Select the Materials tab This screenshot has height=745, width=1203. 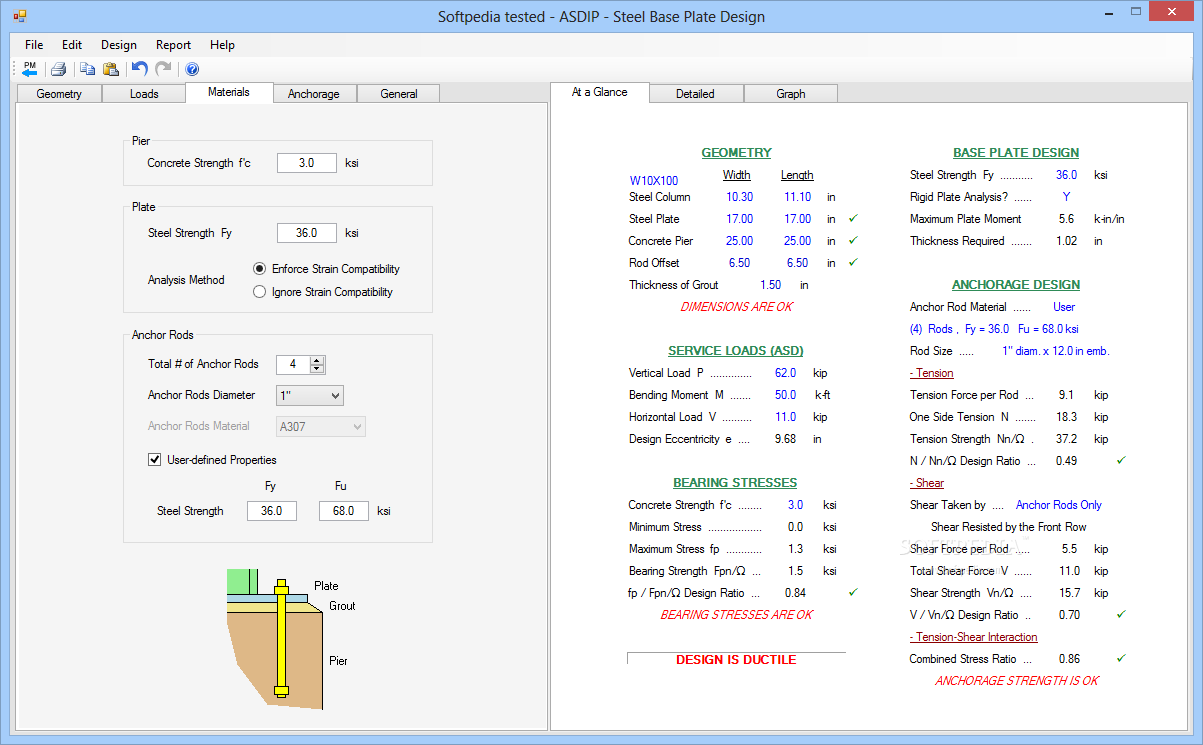[229, 92]
